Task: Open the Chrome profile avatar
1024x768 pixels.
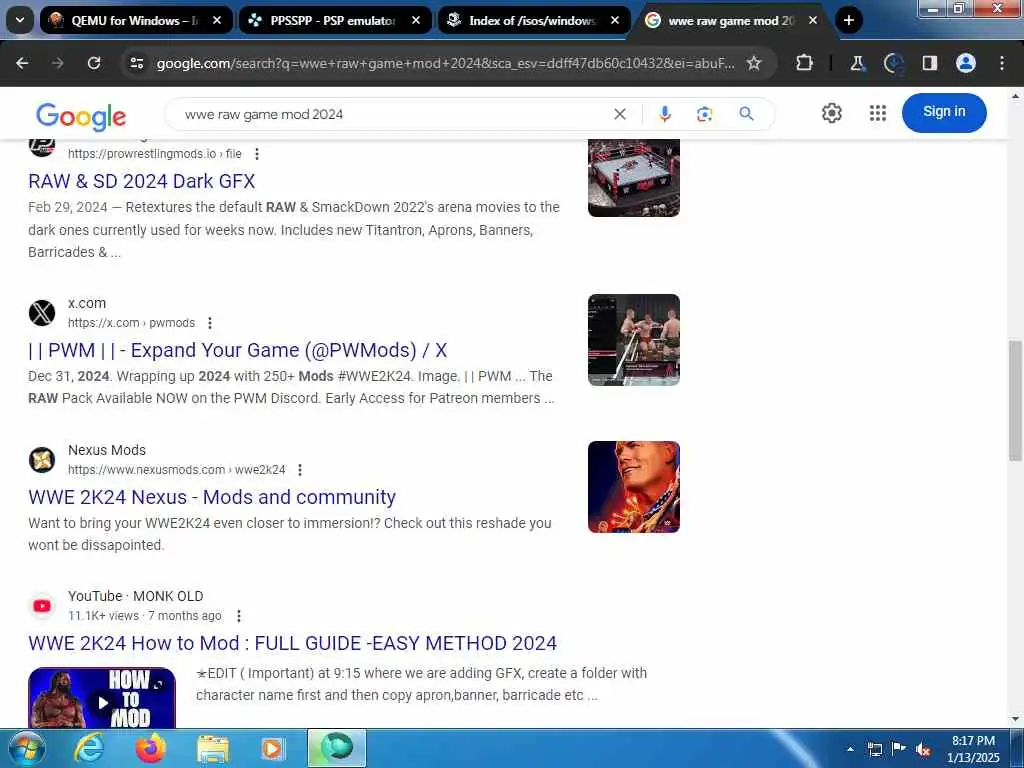Action: point(966,63)
